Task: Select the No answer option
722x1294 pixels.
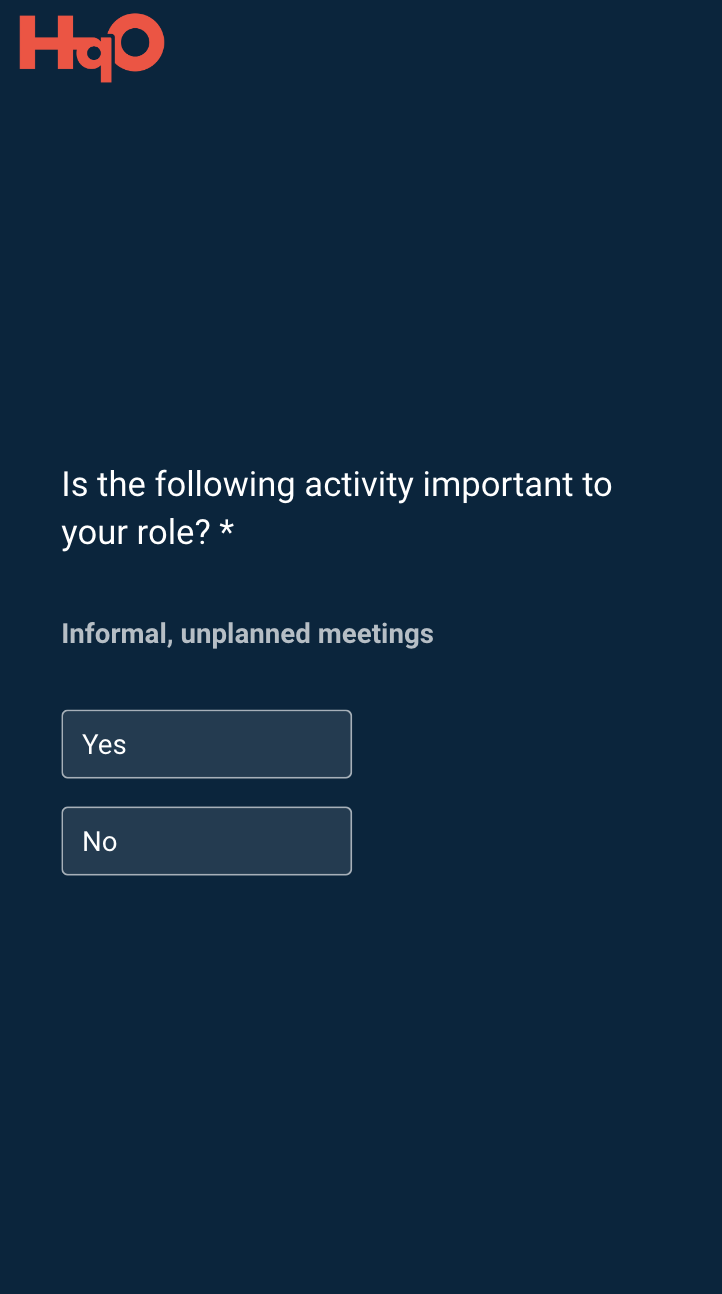Action: tap(207, 841)
